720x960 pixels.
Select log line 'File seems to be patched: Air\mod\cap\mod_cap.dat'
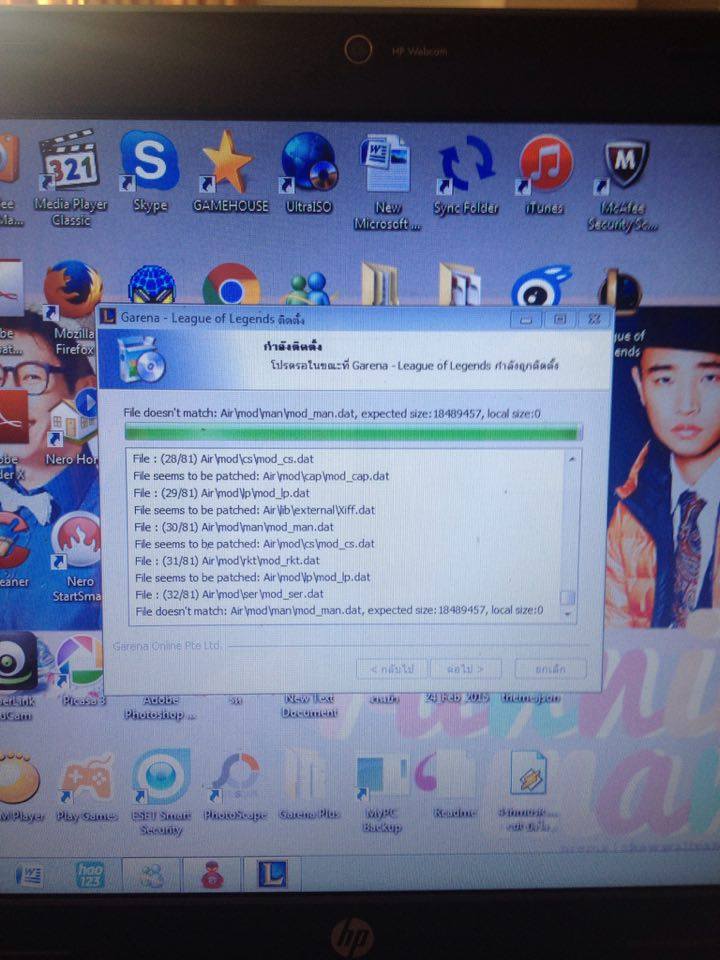(x=261, y=476)
